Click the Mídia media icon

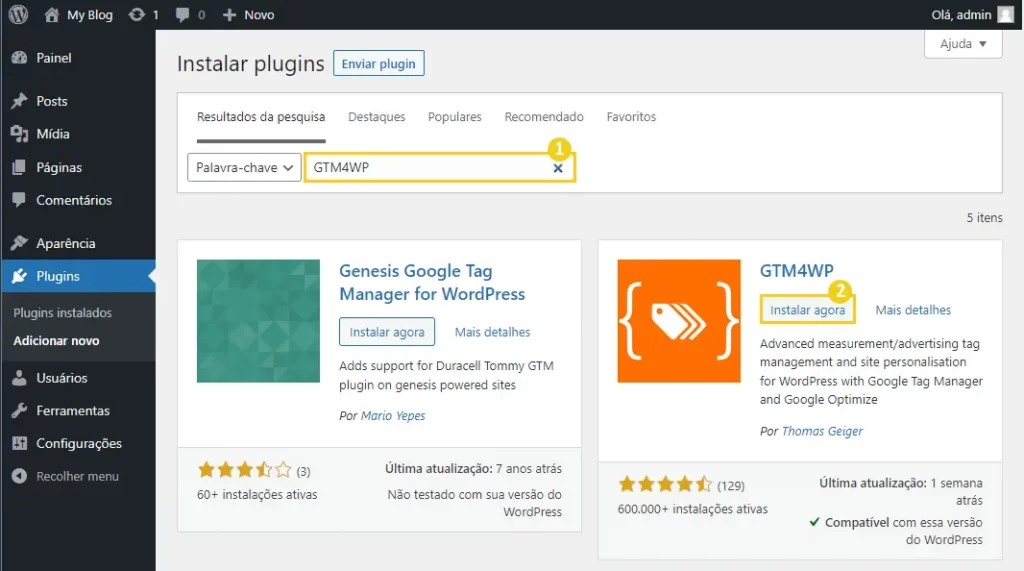(x=20, y=134)
